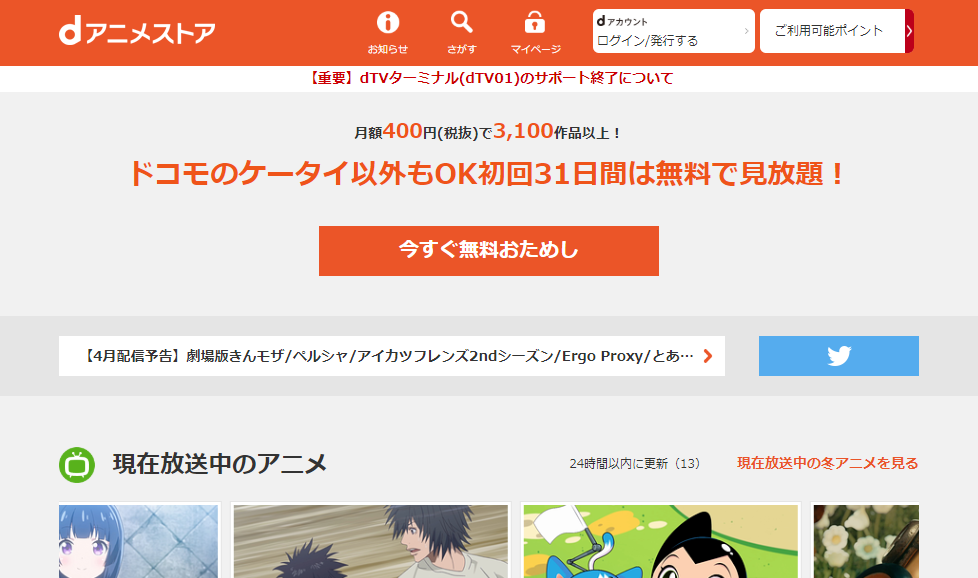978x578 pixels.
Task: Click the 今すぐ無料おためし button
Action: pos(489,251)
